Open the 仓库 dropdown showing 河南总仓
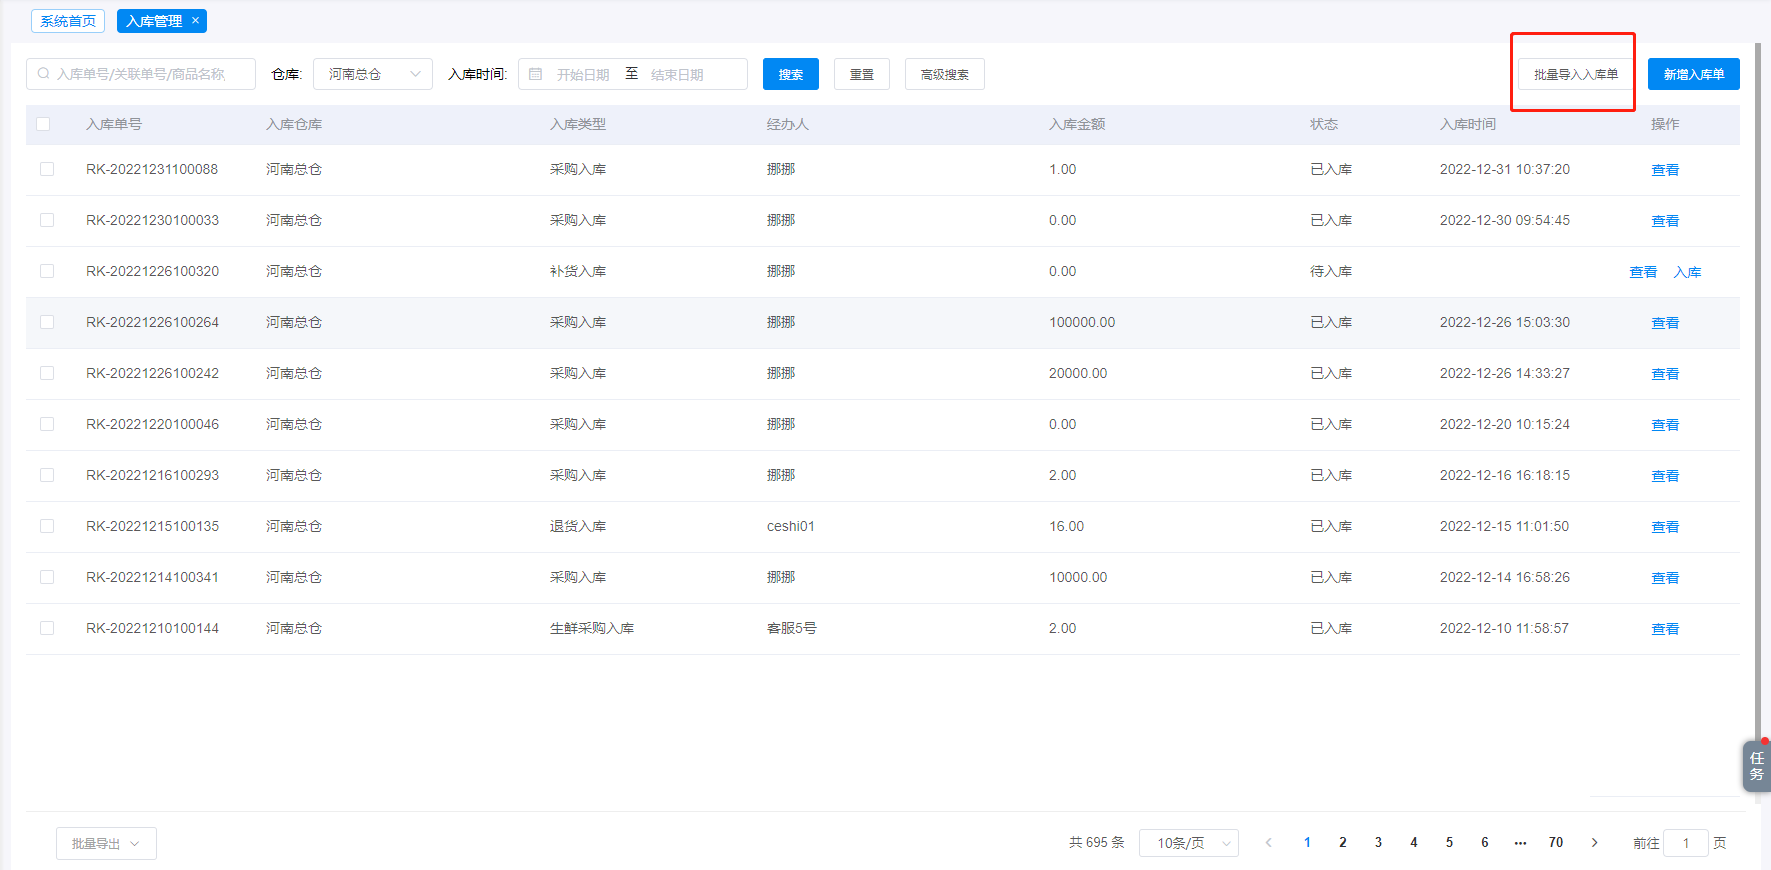Screen dimensions: 1771x870 372,74
